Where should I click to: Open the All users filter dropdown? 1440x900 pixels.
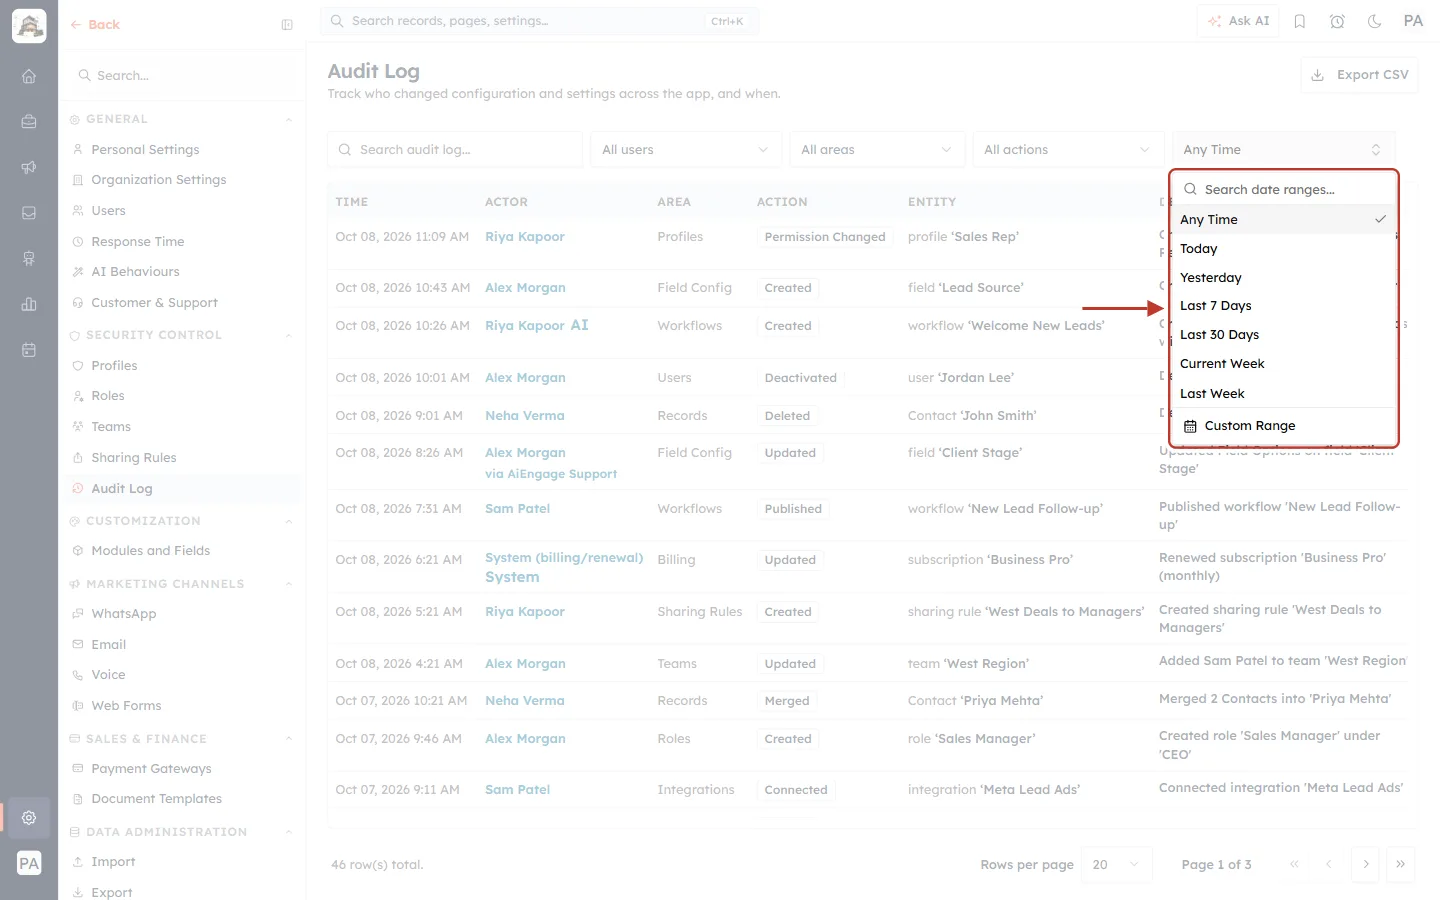[x=685, y=150]
